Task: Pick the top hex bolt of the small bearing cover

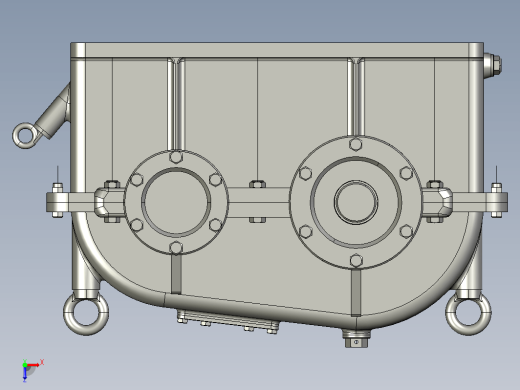Action: pos(176,157)
